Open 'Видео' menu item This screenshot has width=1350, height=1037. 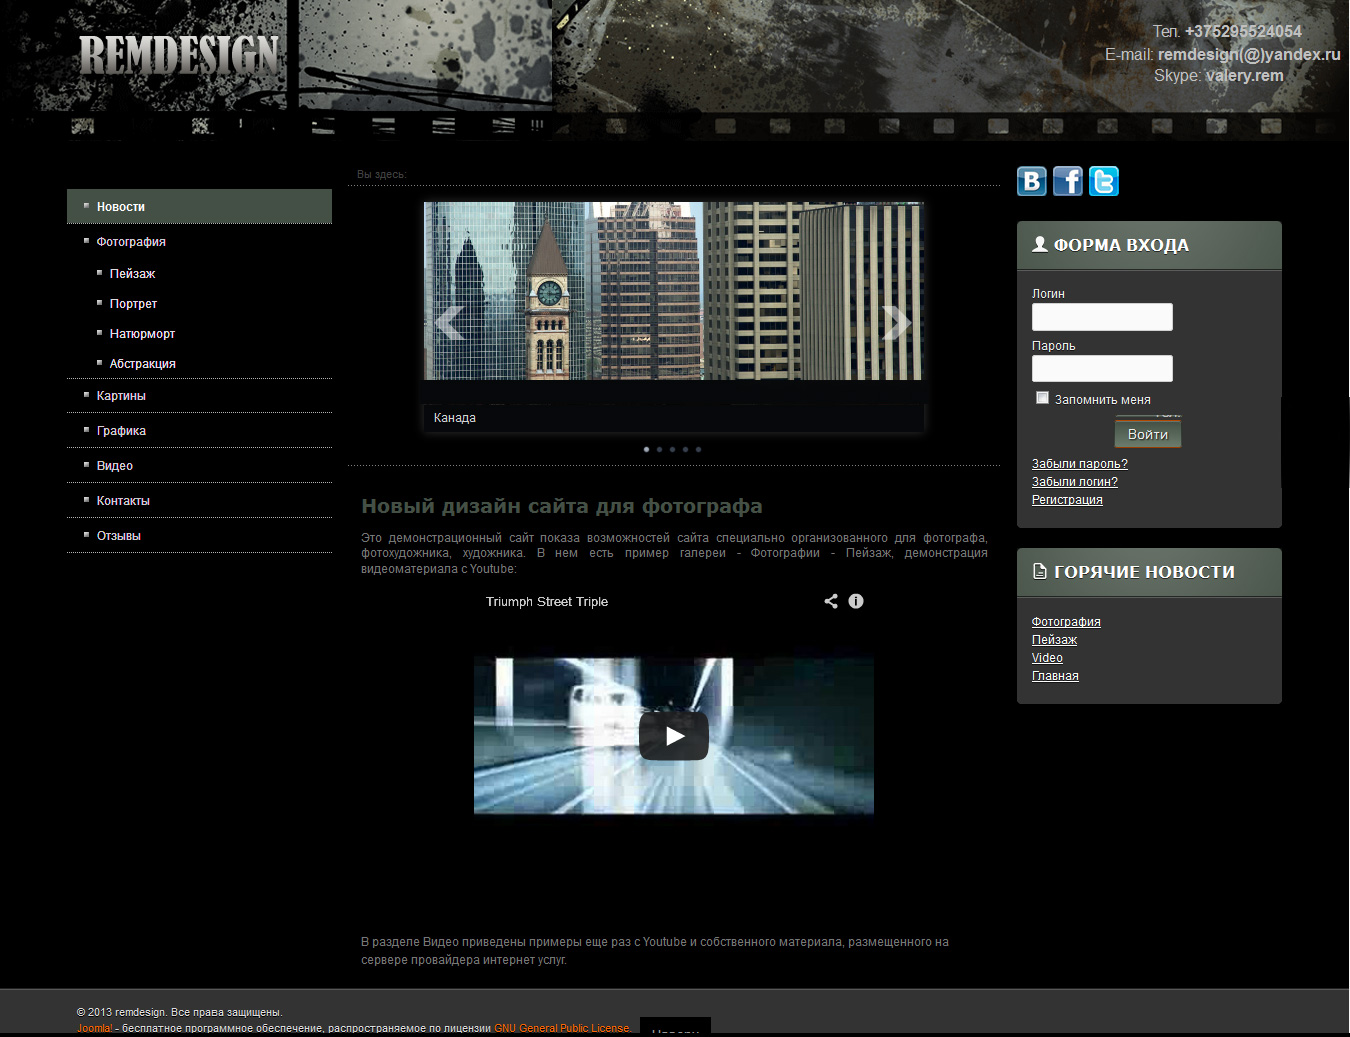[x=115, y=466]
